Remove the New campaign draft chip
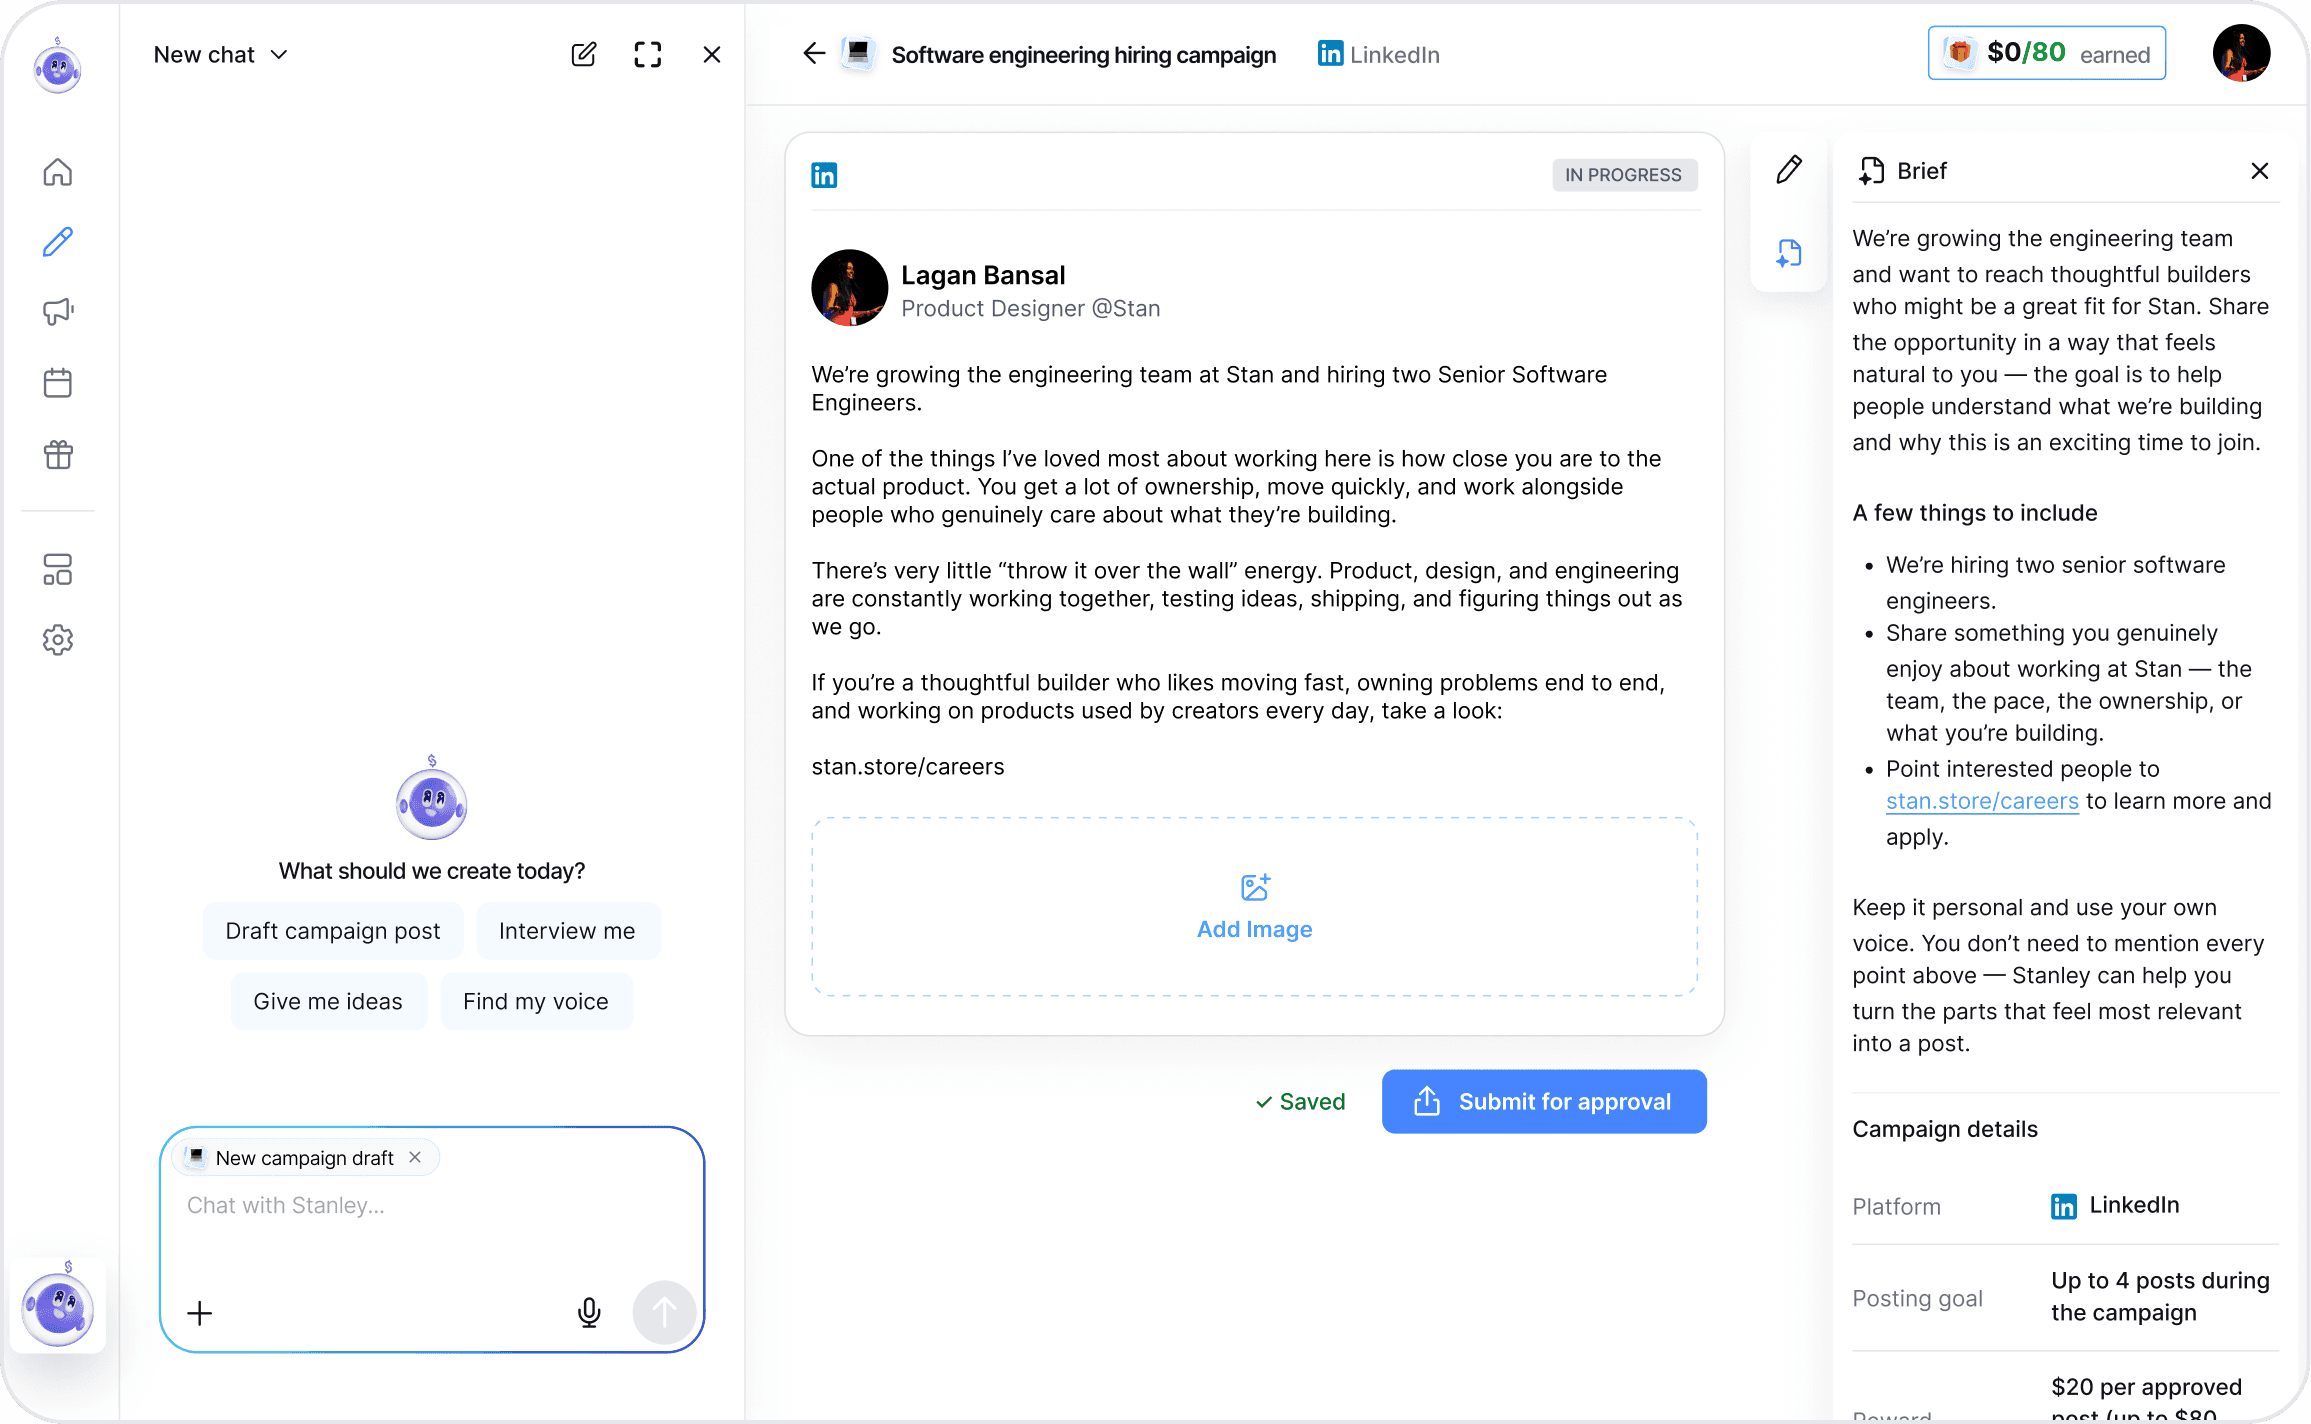 click(415, 1157)
